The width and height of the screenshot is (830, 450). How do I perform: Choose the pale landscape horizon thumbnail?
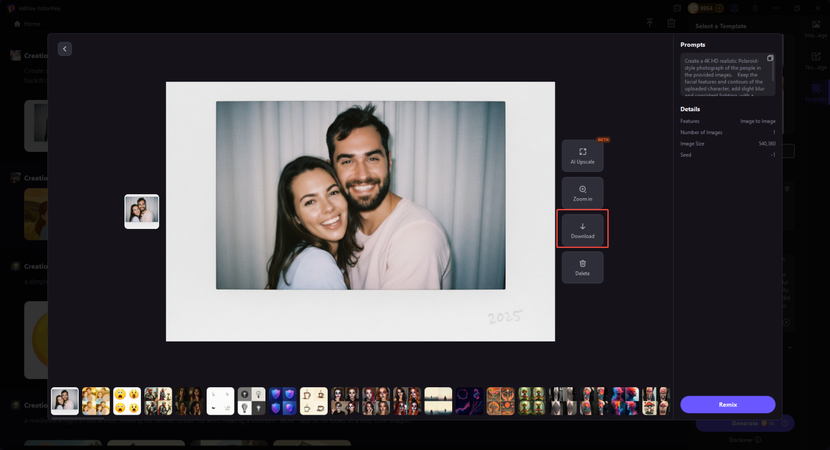tap(438, 401)
